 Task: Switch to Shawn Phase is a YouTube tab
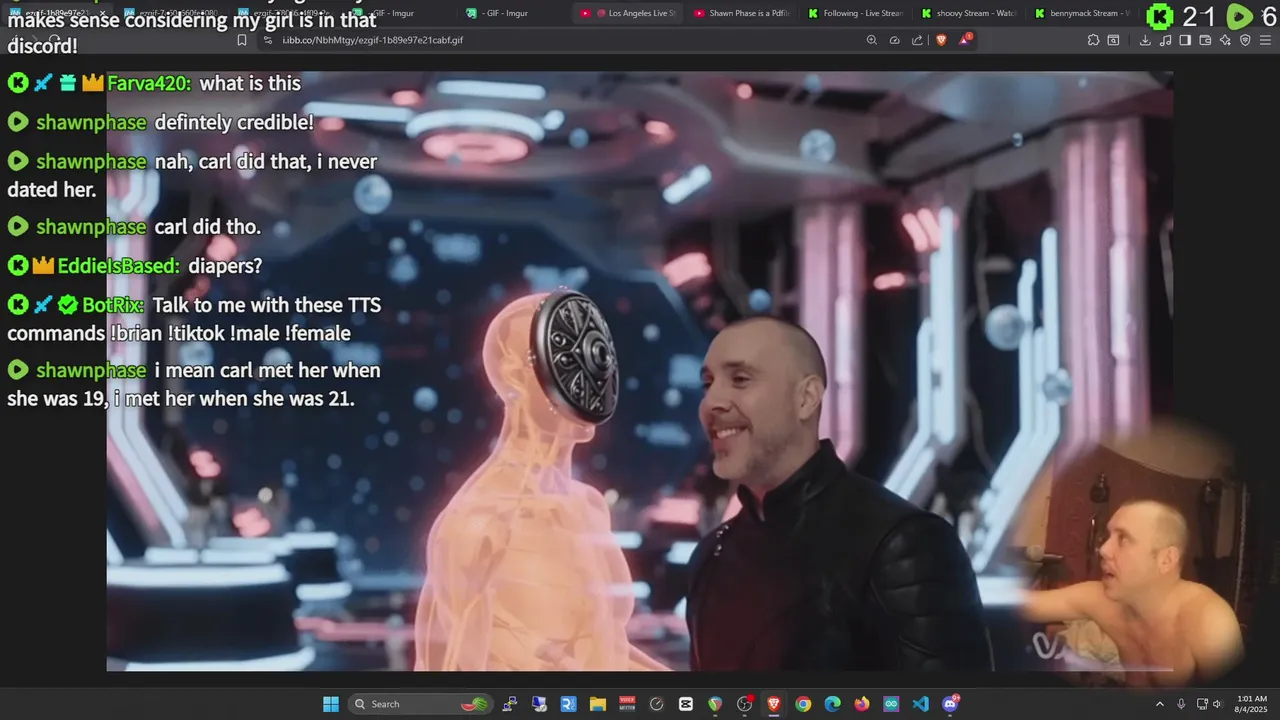[x=743, y=13]
